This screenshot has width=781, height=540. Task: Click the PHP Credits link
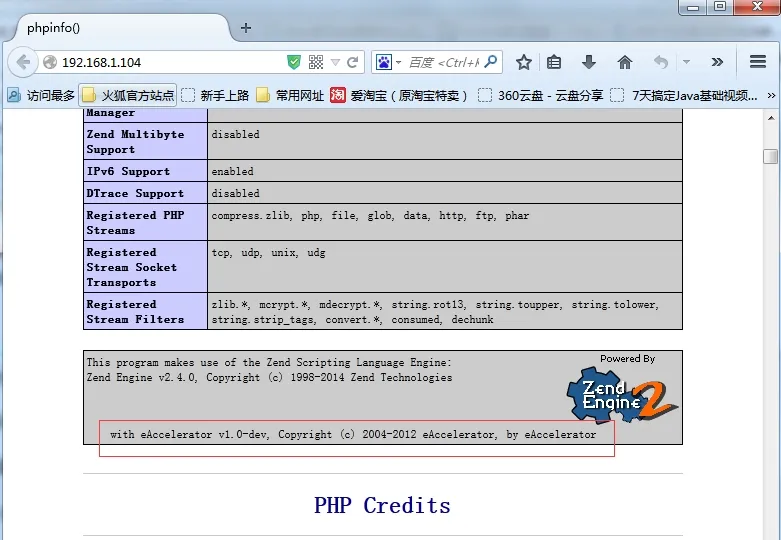coord(383,505)
